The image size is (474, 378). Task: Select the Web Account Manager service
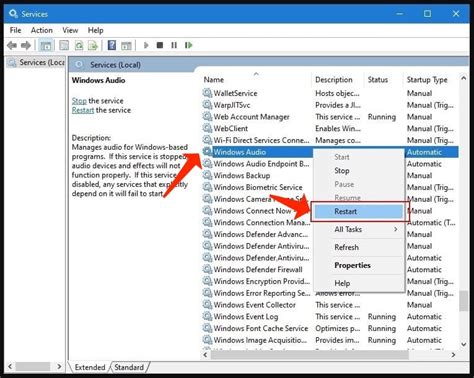coord(330,117)
